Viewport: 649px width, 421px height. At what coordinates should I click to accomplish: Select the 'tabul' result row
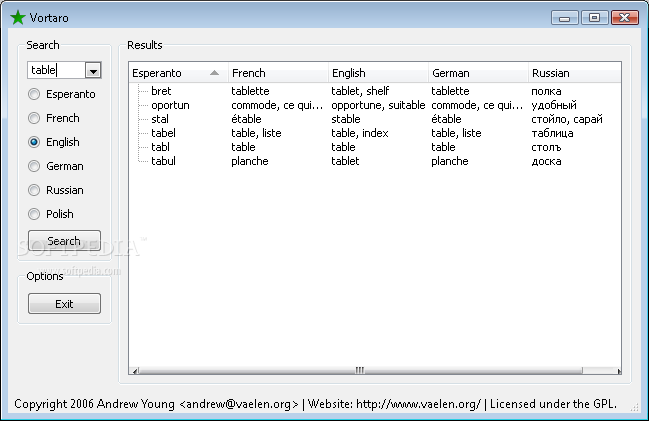point(375,161)
